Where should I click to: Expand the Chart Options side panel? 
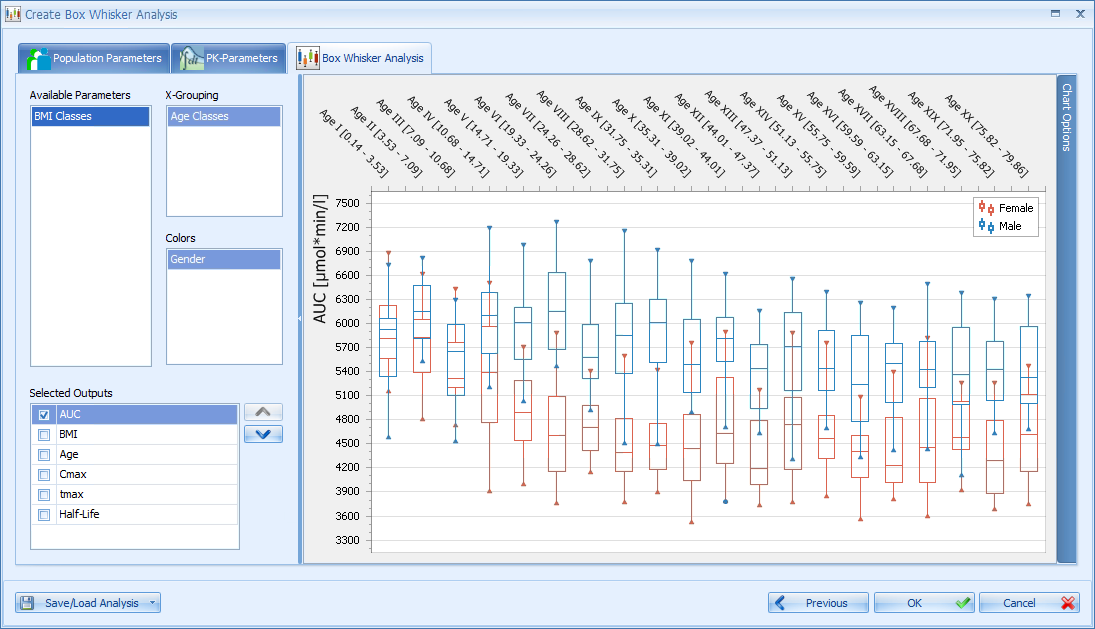click(x=1066, y=319)
